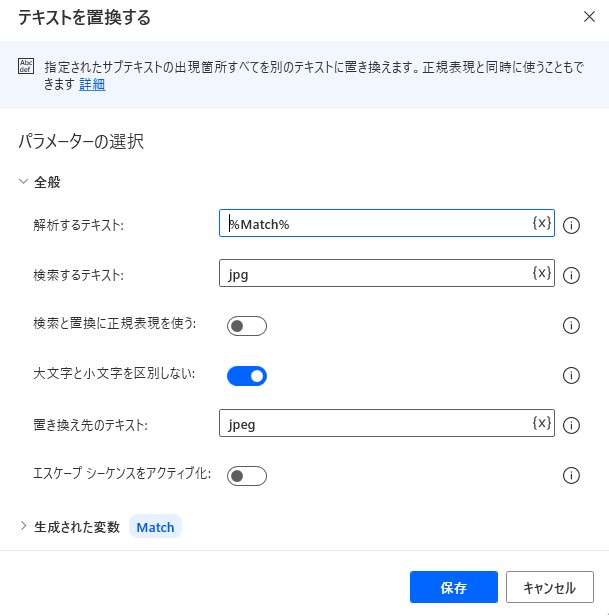Collapse the 全般 section
The height and width of the screenshot is (616, 609).
pos(24,182)
